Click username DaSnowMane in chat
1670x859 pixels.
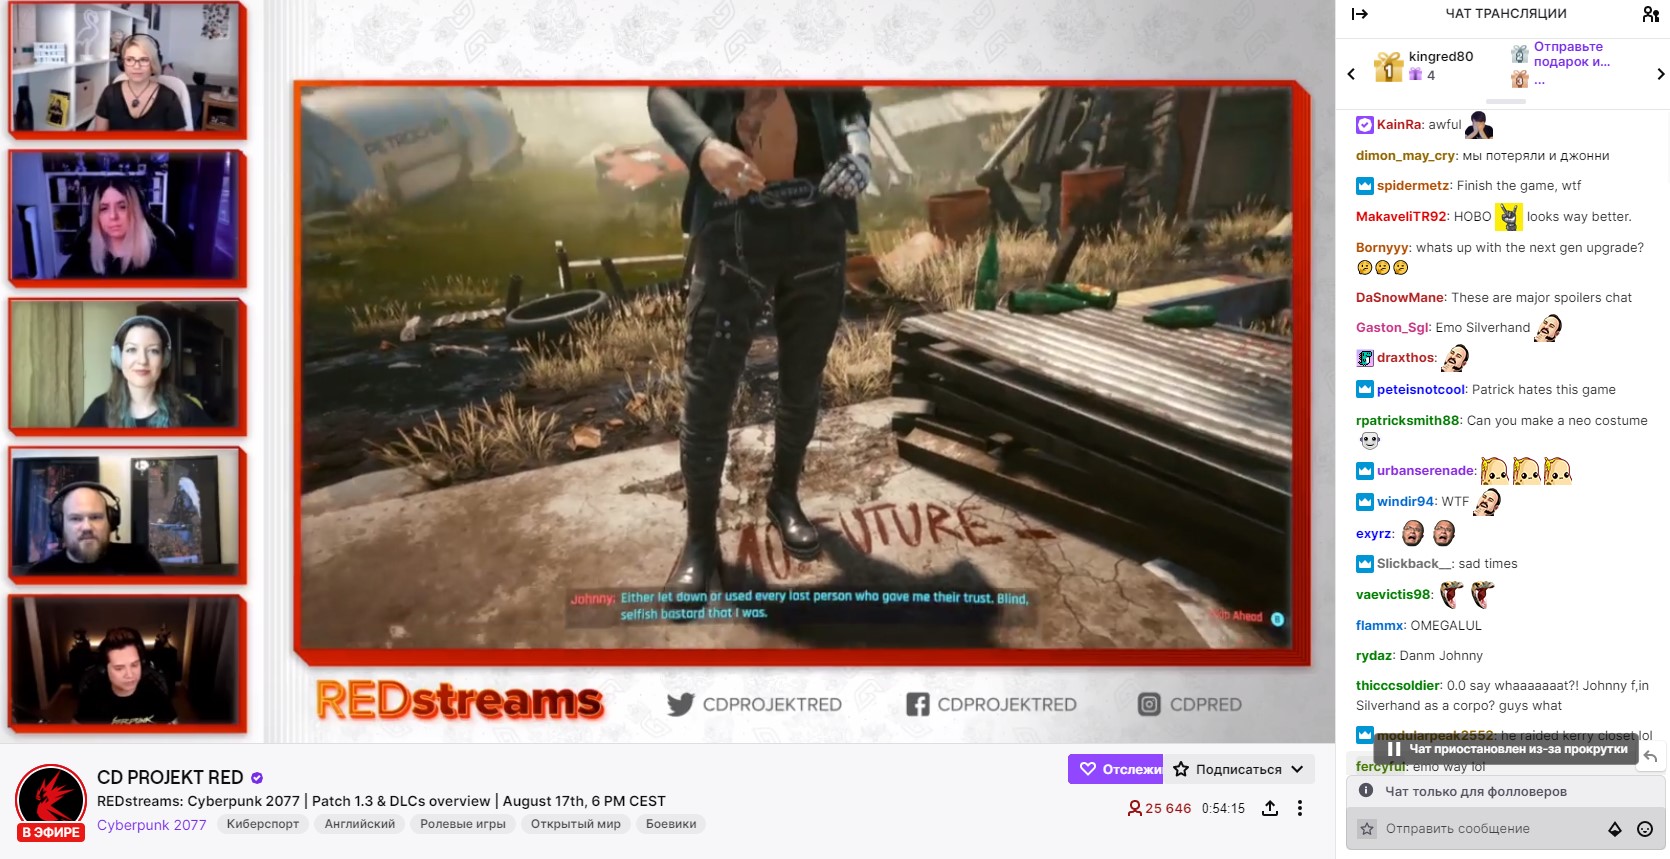click(1400, 298)
